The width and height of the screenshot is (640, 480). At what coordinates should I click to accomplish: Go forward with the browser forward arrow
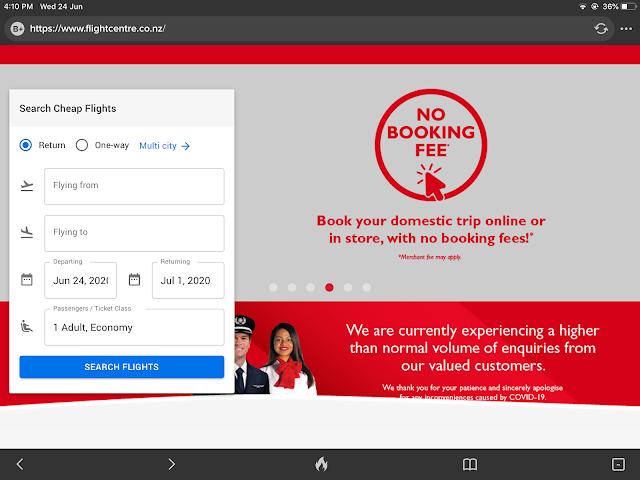point(172,464)
